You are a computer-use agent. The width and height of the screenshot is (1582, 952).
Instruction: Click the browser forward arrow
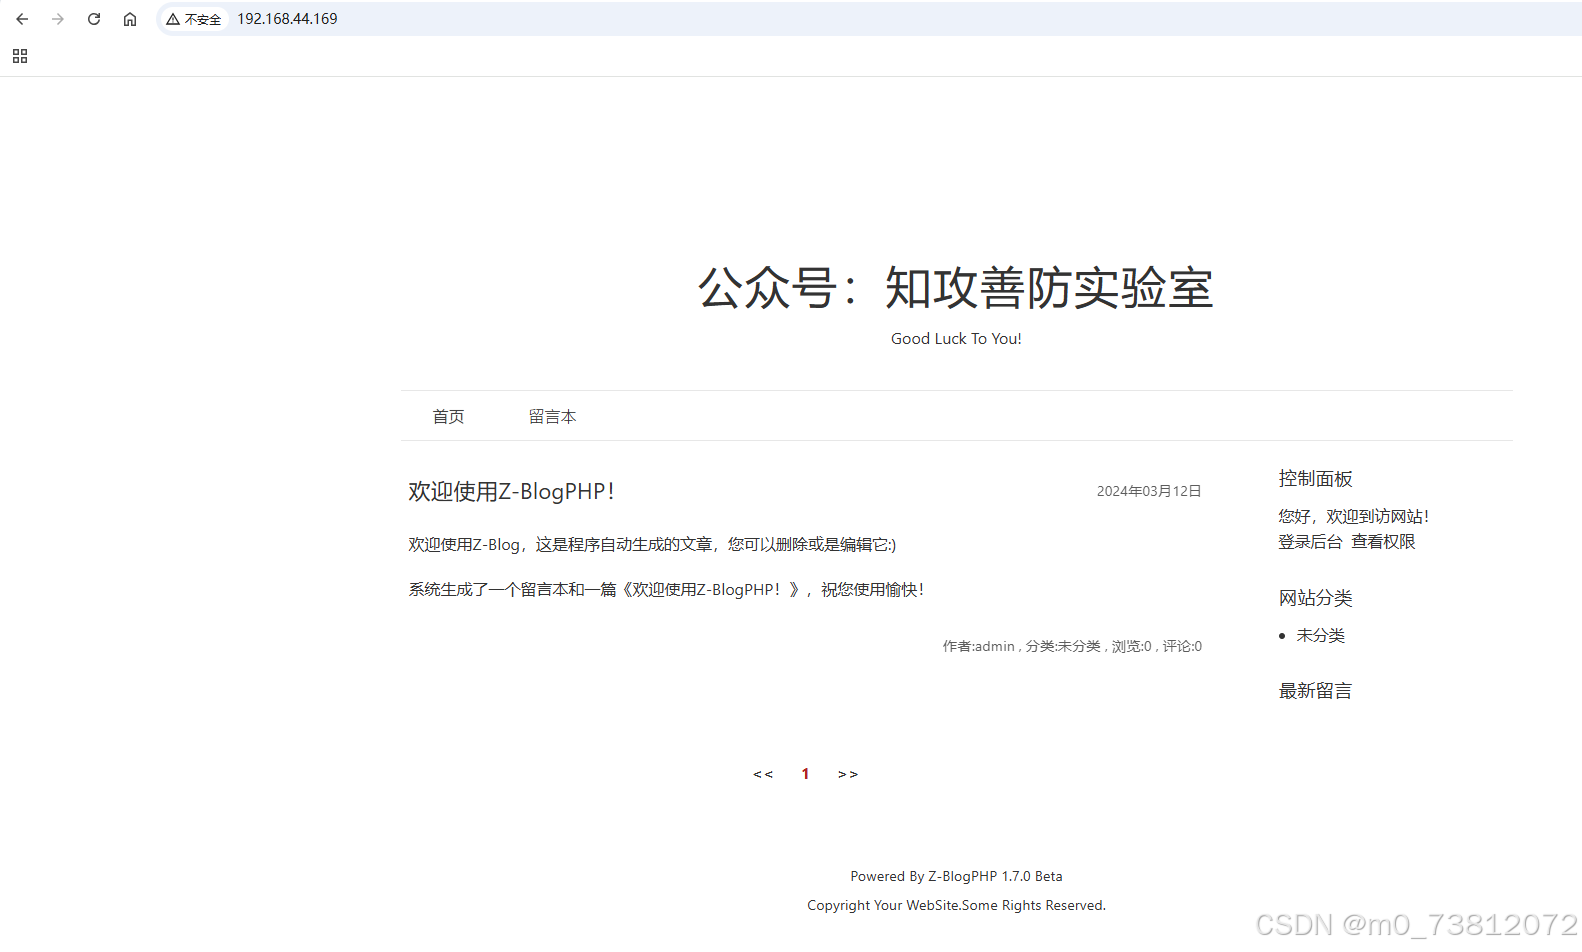[58, 19]
